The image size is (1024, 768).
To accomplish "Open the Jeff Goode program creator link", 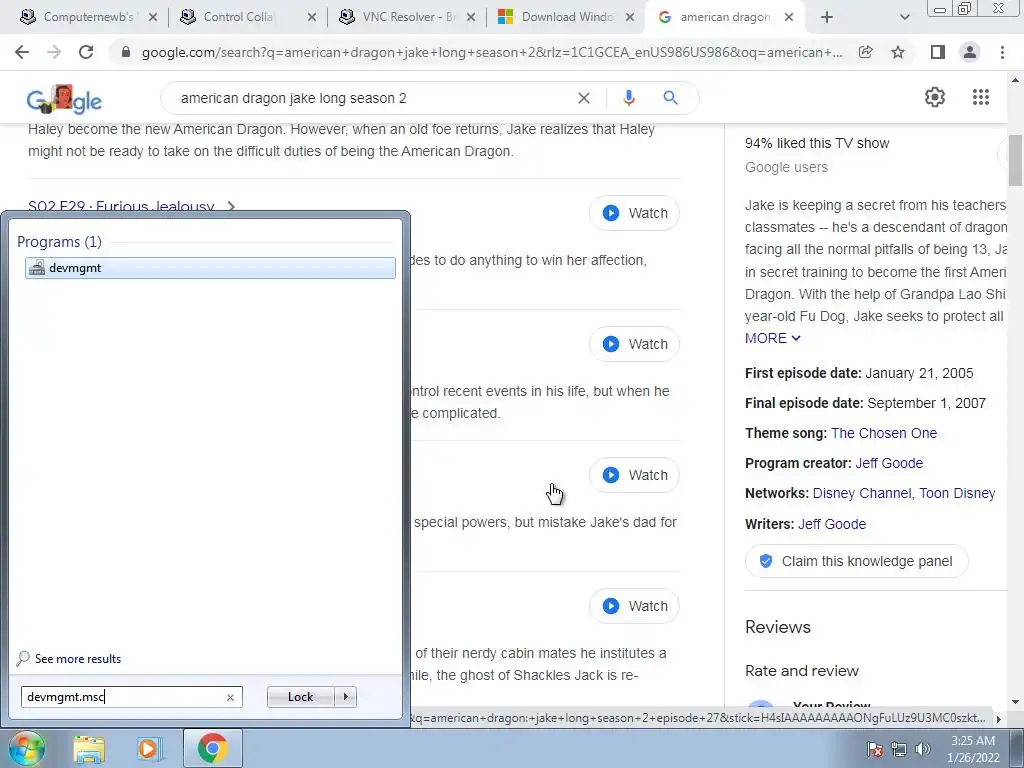I will 889,463.
